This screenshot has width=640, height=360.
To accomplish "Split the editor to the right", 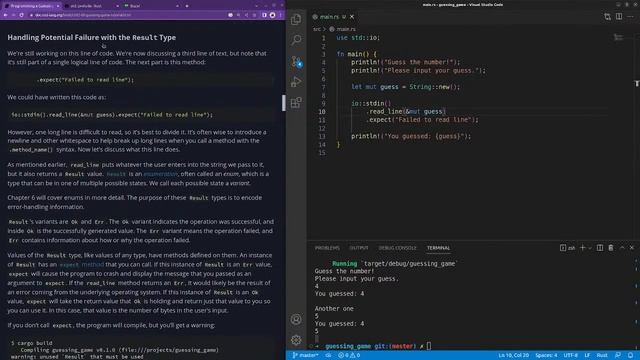I will pos(619,16).
